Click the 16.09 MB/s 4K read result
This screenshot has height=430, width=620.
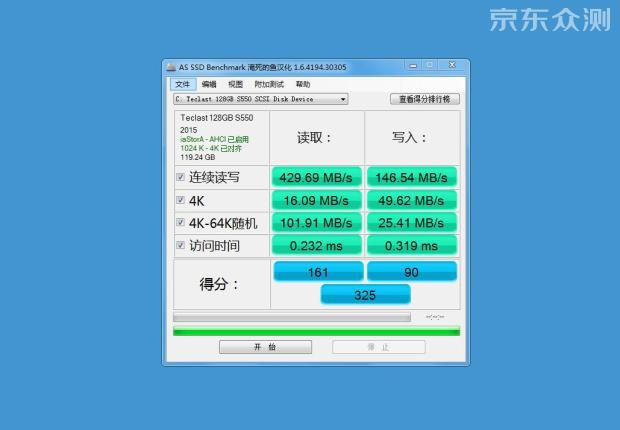pyautogui.click(x=316, y=200)
